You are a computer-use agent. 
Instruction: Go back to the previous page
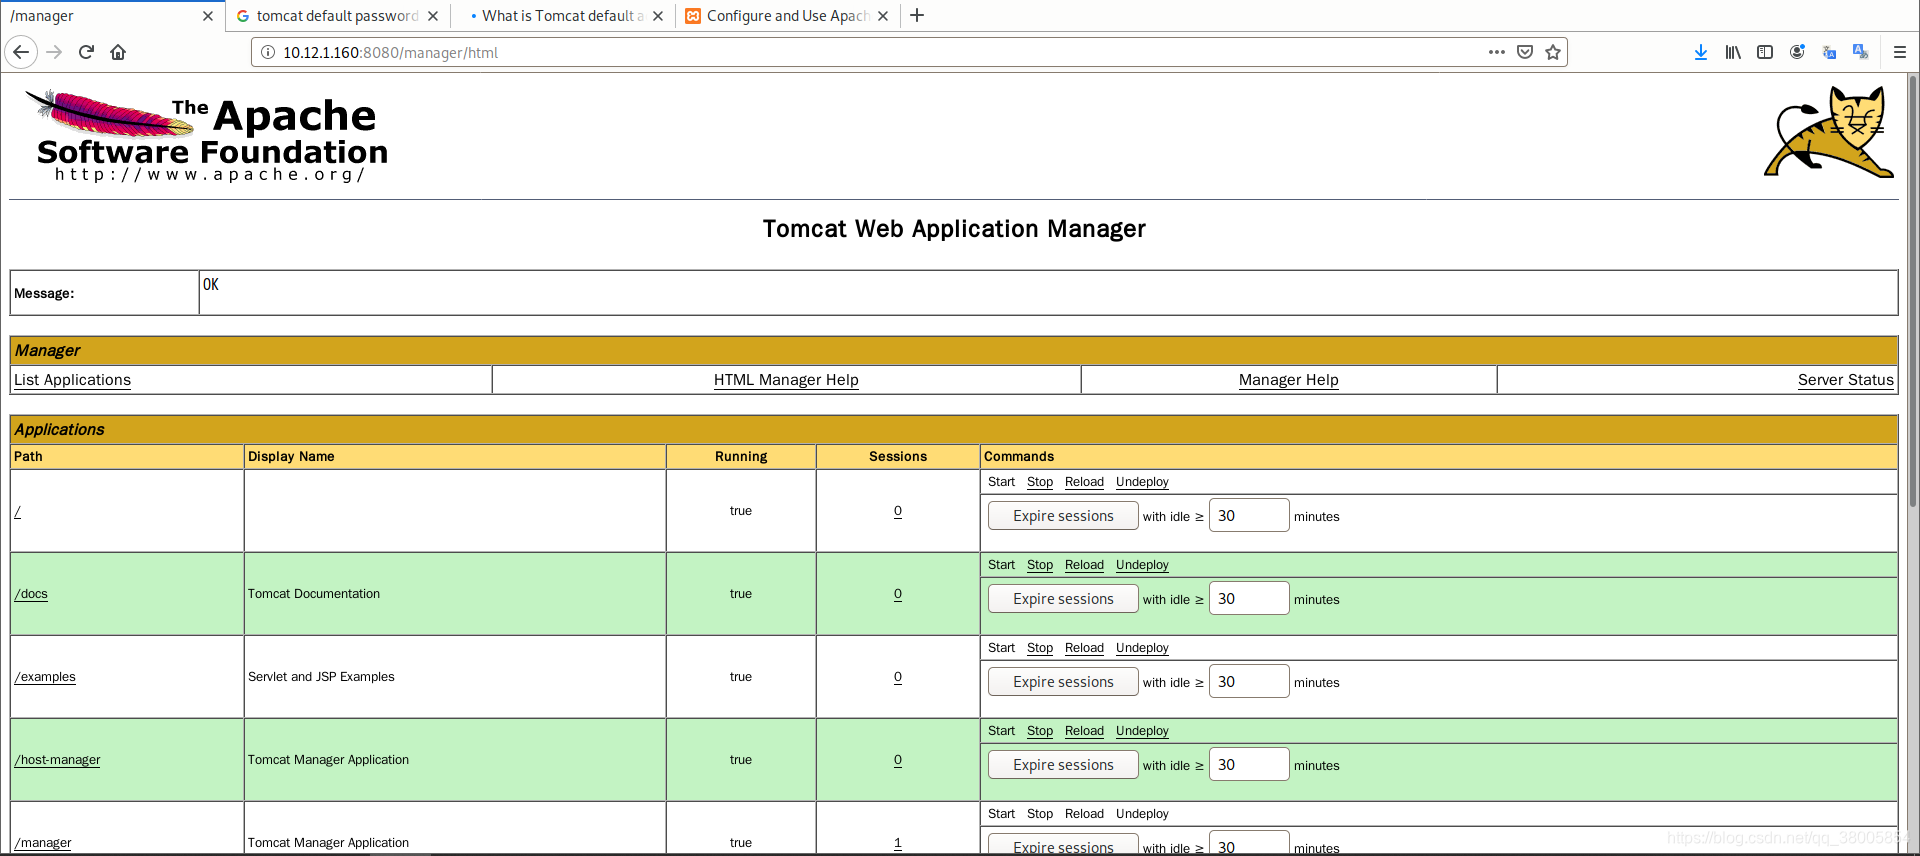(21, 52)
